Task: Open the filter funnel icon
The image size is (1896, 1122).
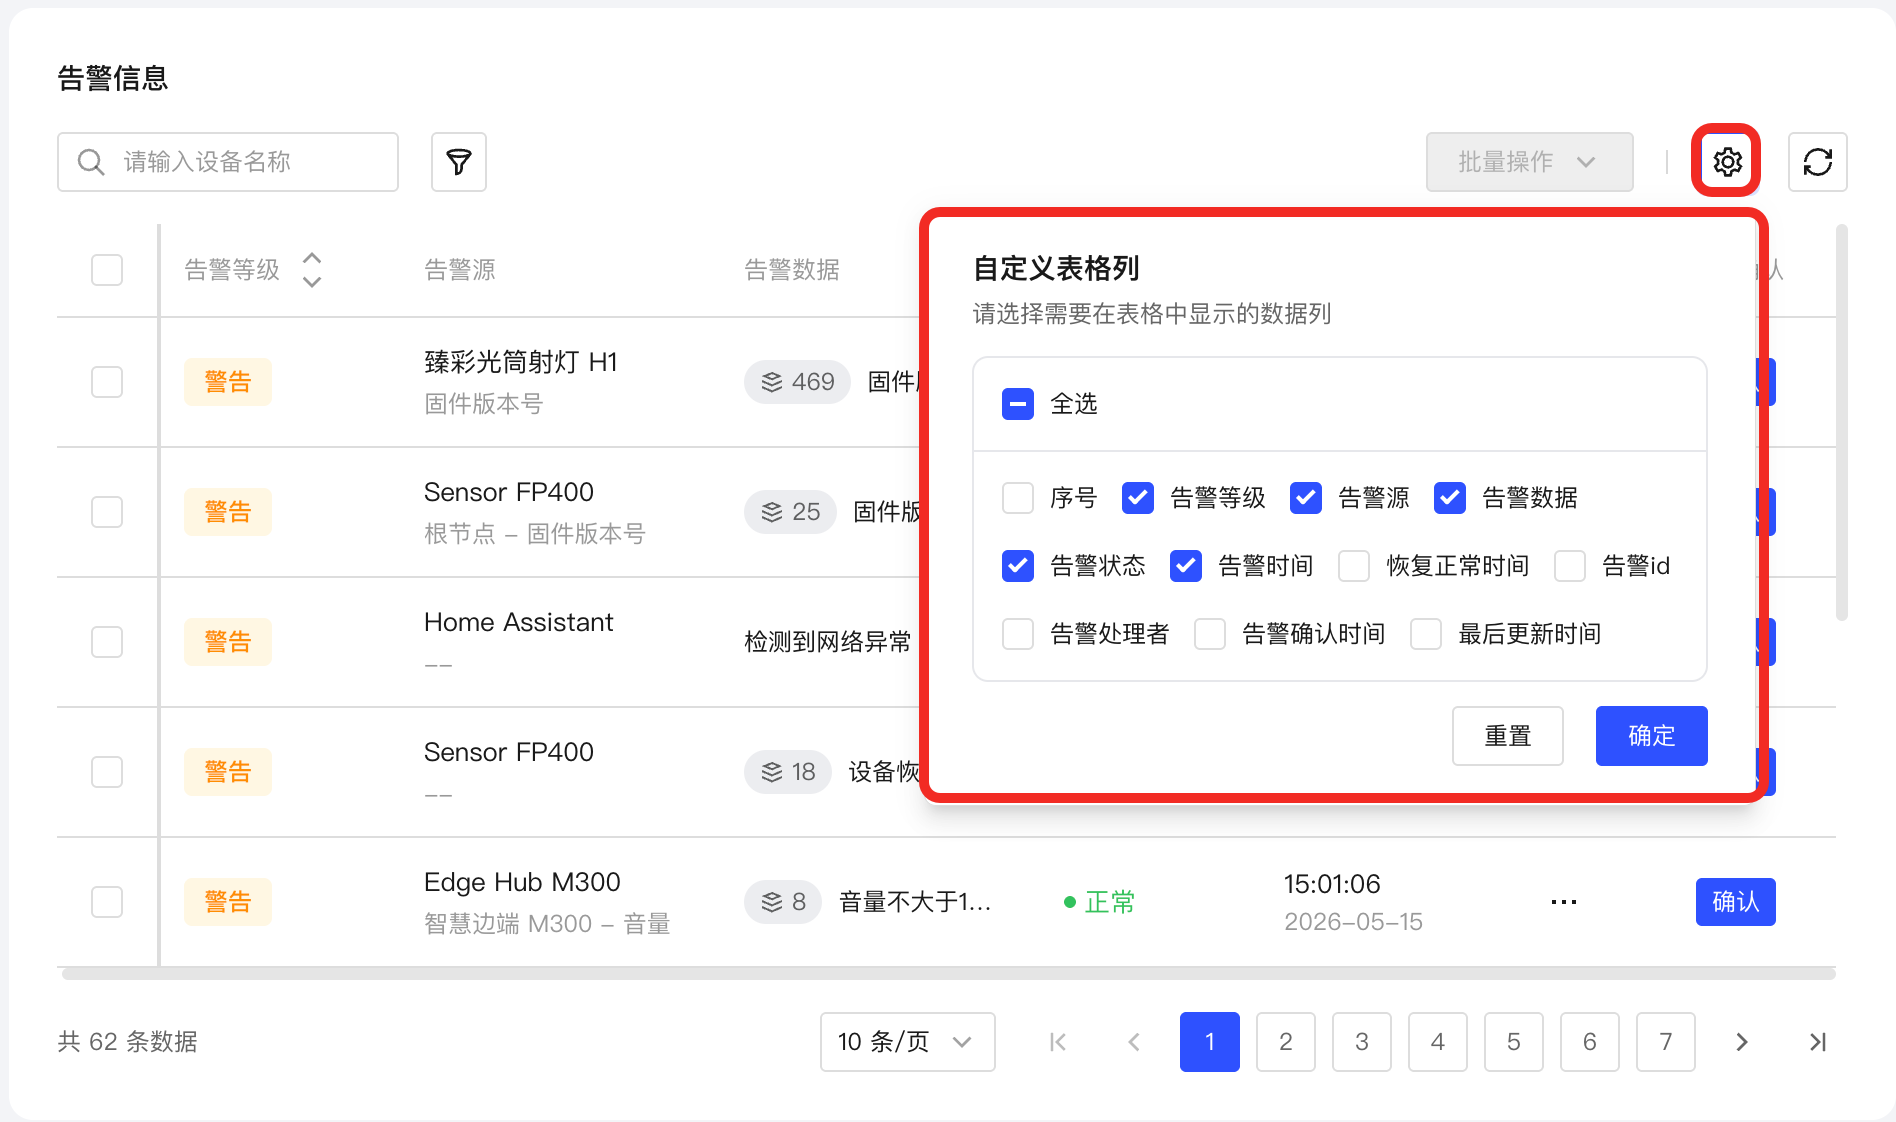Action: [458, 162]
